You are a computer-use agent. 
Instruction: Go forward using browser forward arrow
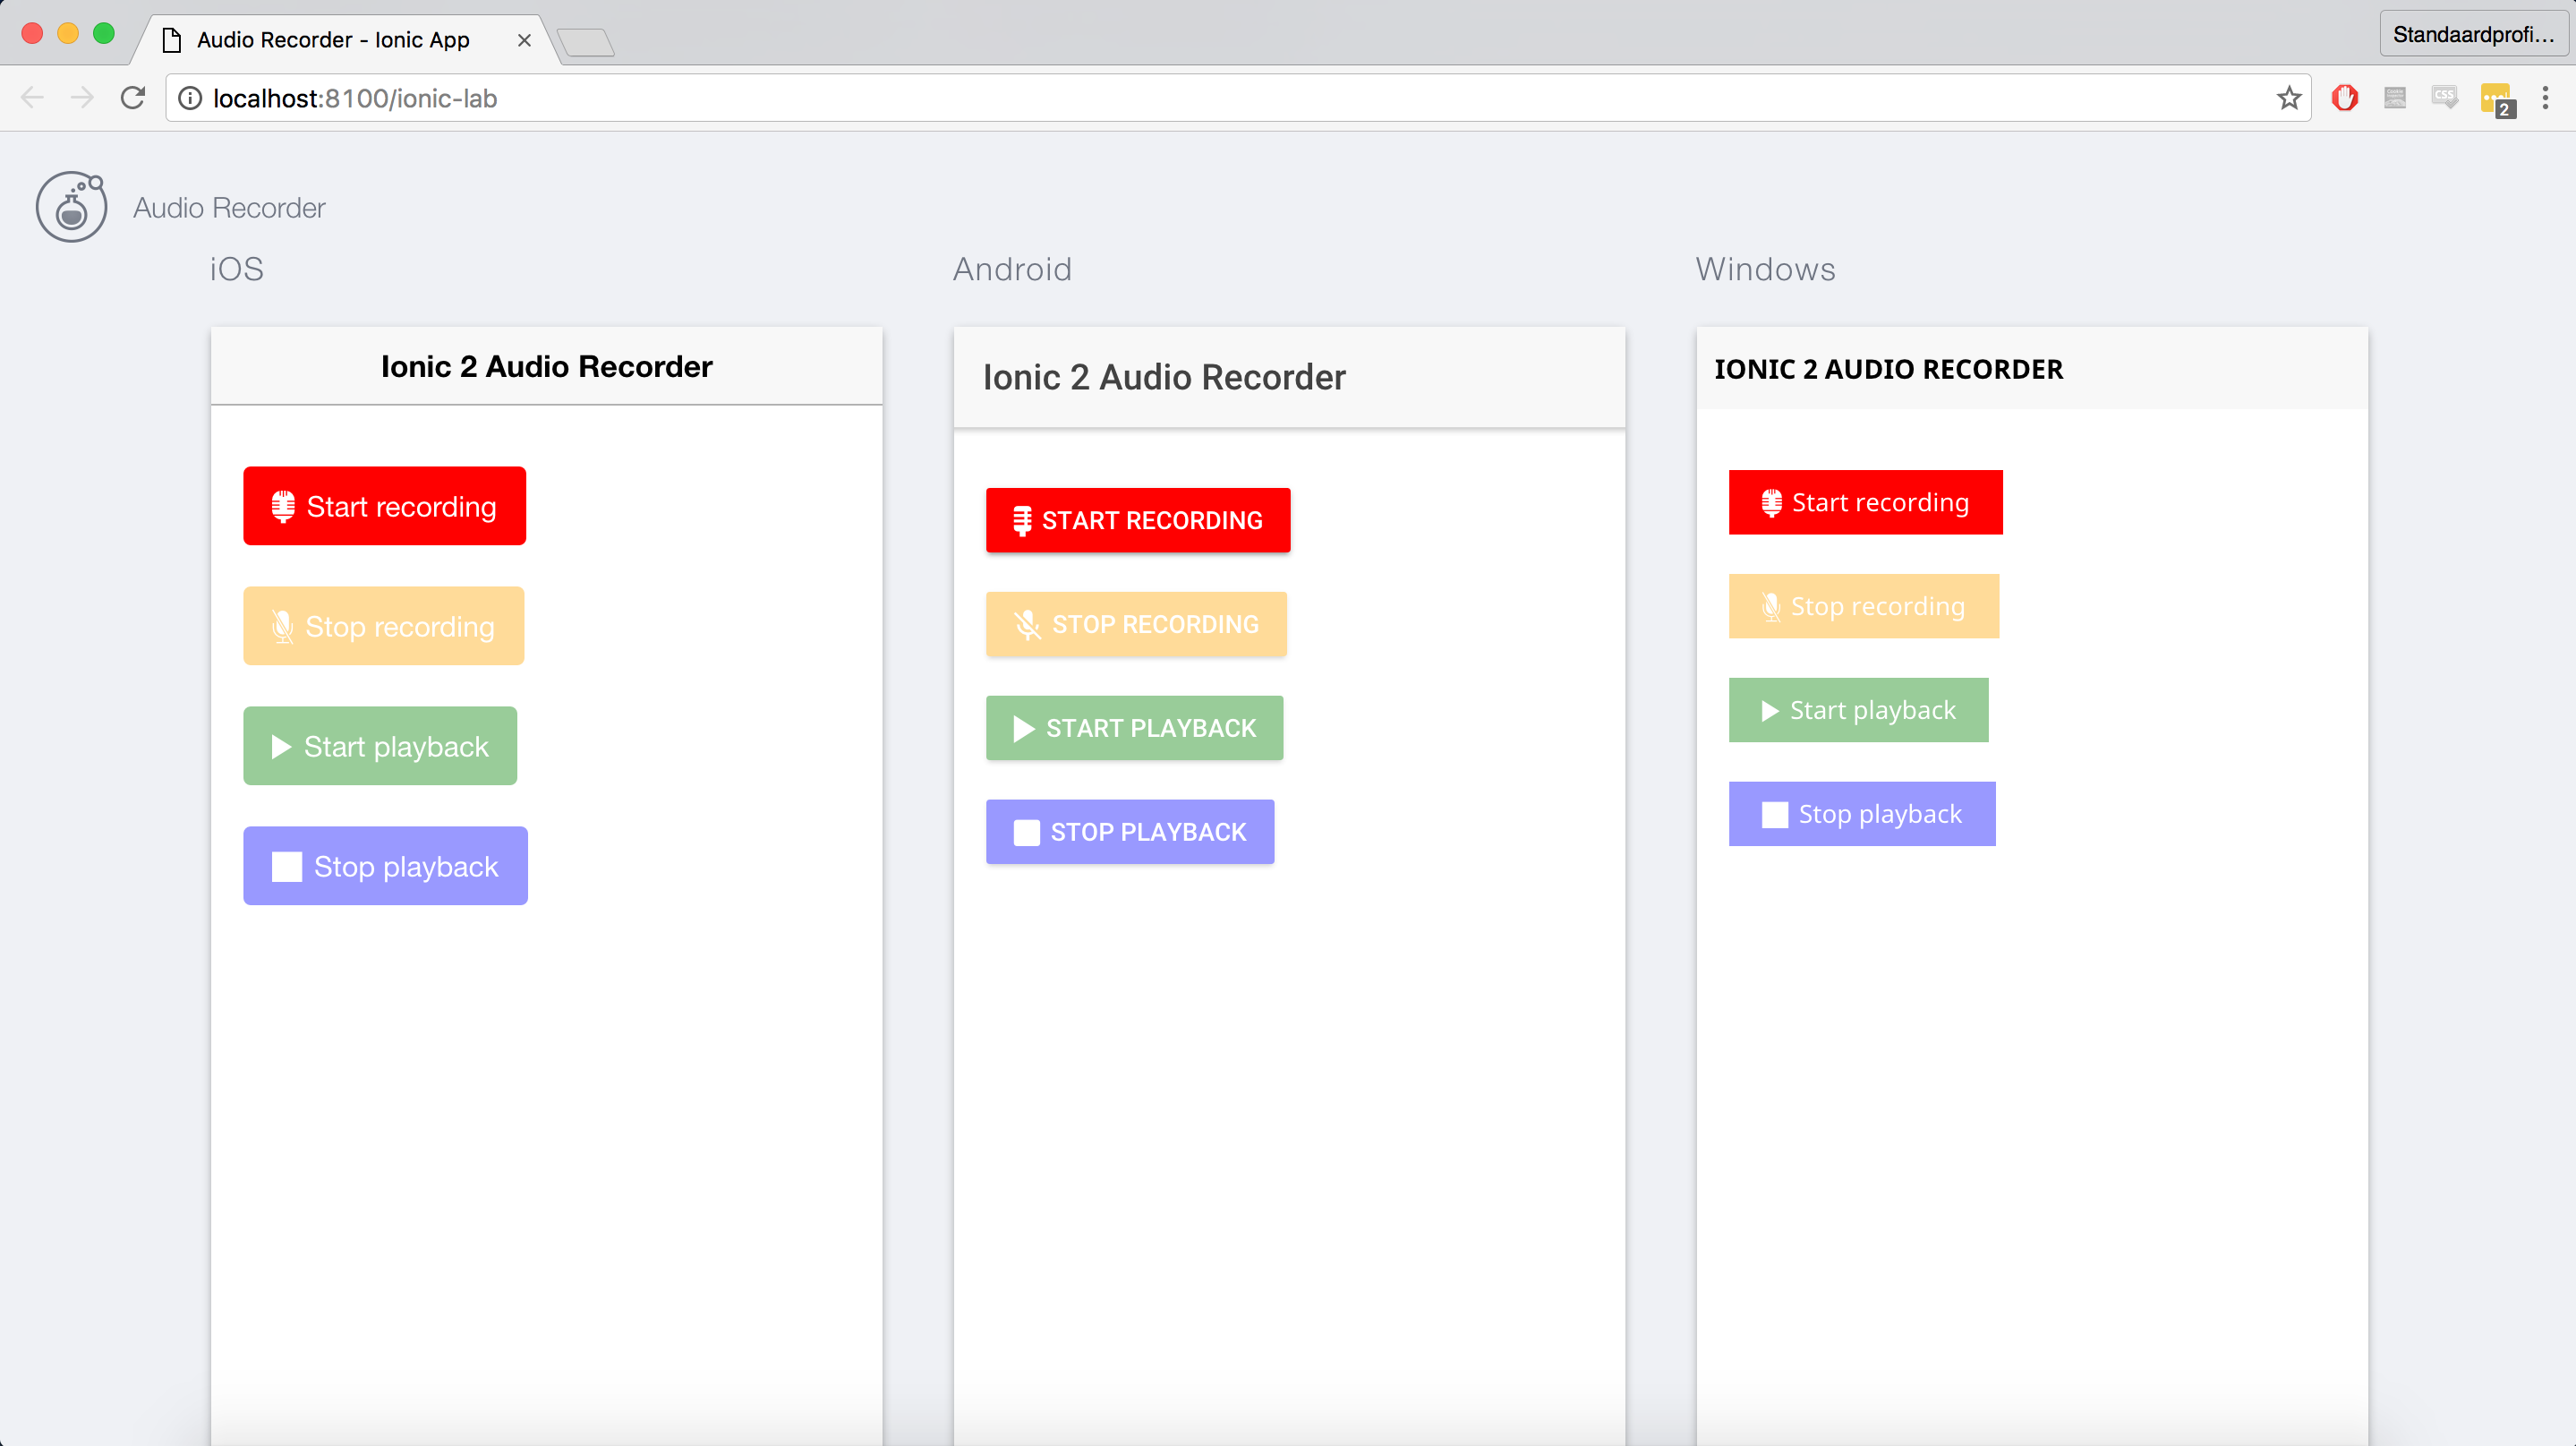(82, 98)
